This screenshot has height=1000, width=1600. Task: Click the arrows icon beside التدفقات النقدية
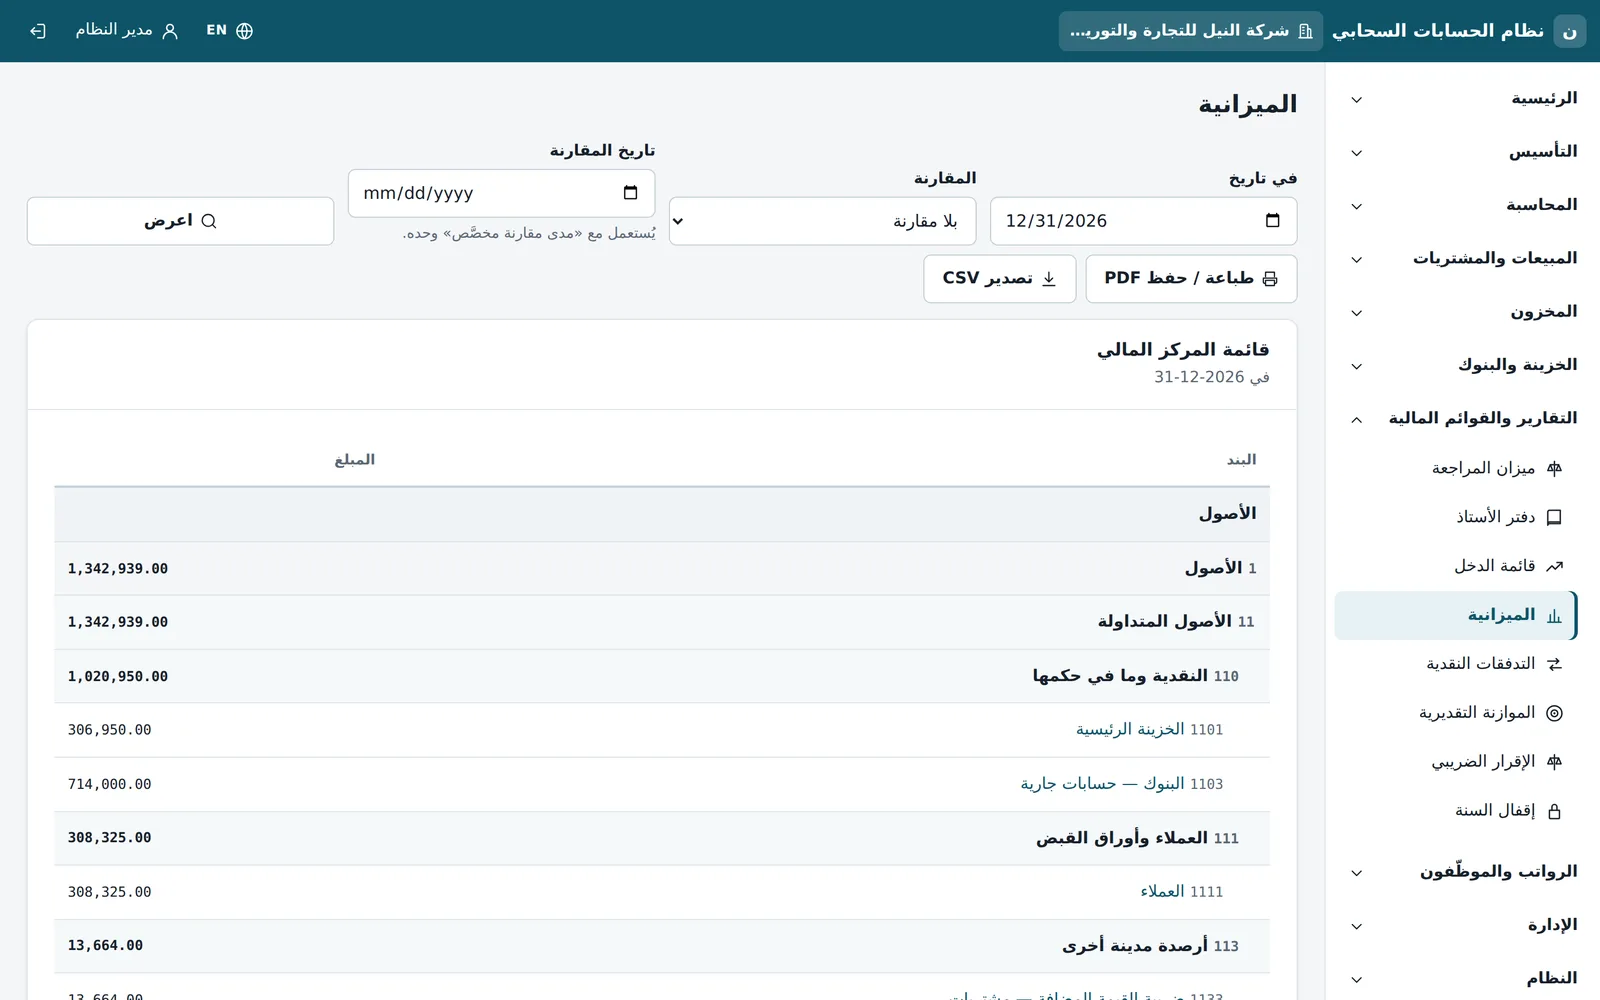(1554, 664)
